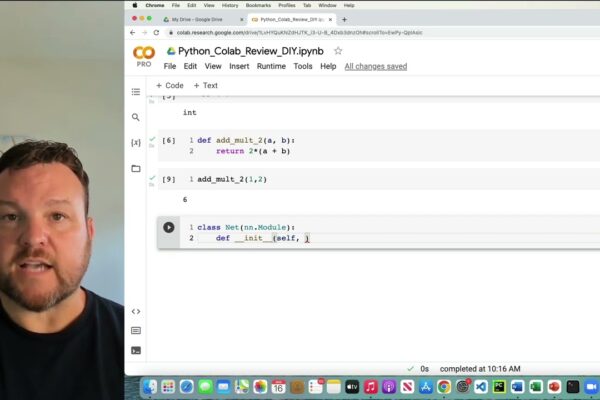Viewport: 600px width, 400px height.
Task: Open Safari from the Dock
Action: point(187,387)
